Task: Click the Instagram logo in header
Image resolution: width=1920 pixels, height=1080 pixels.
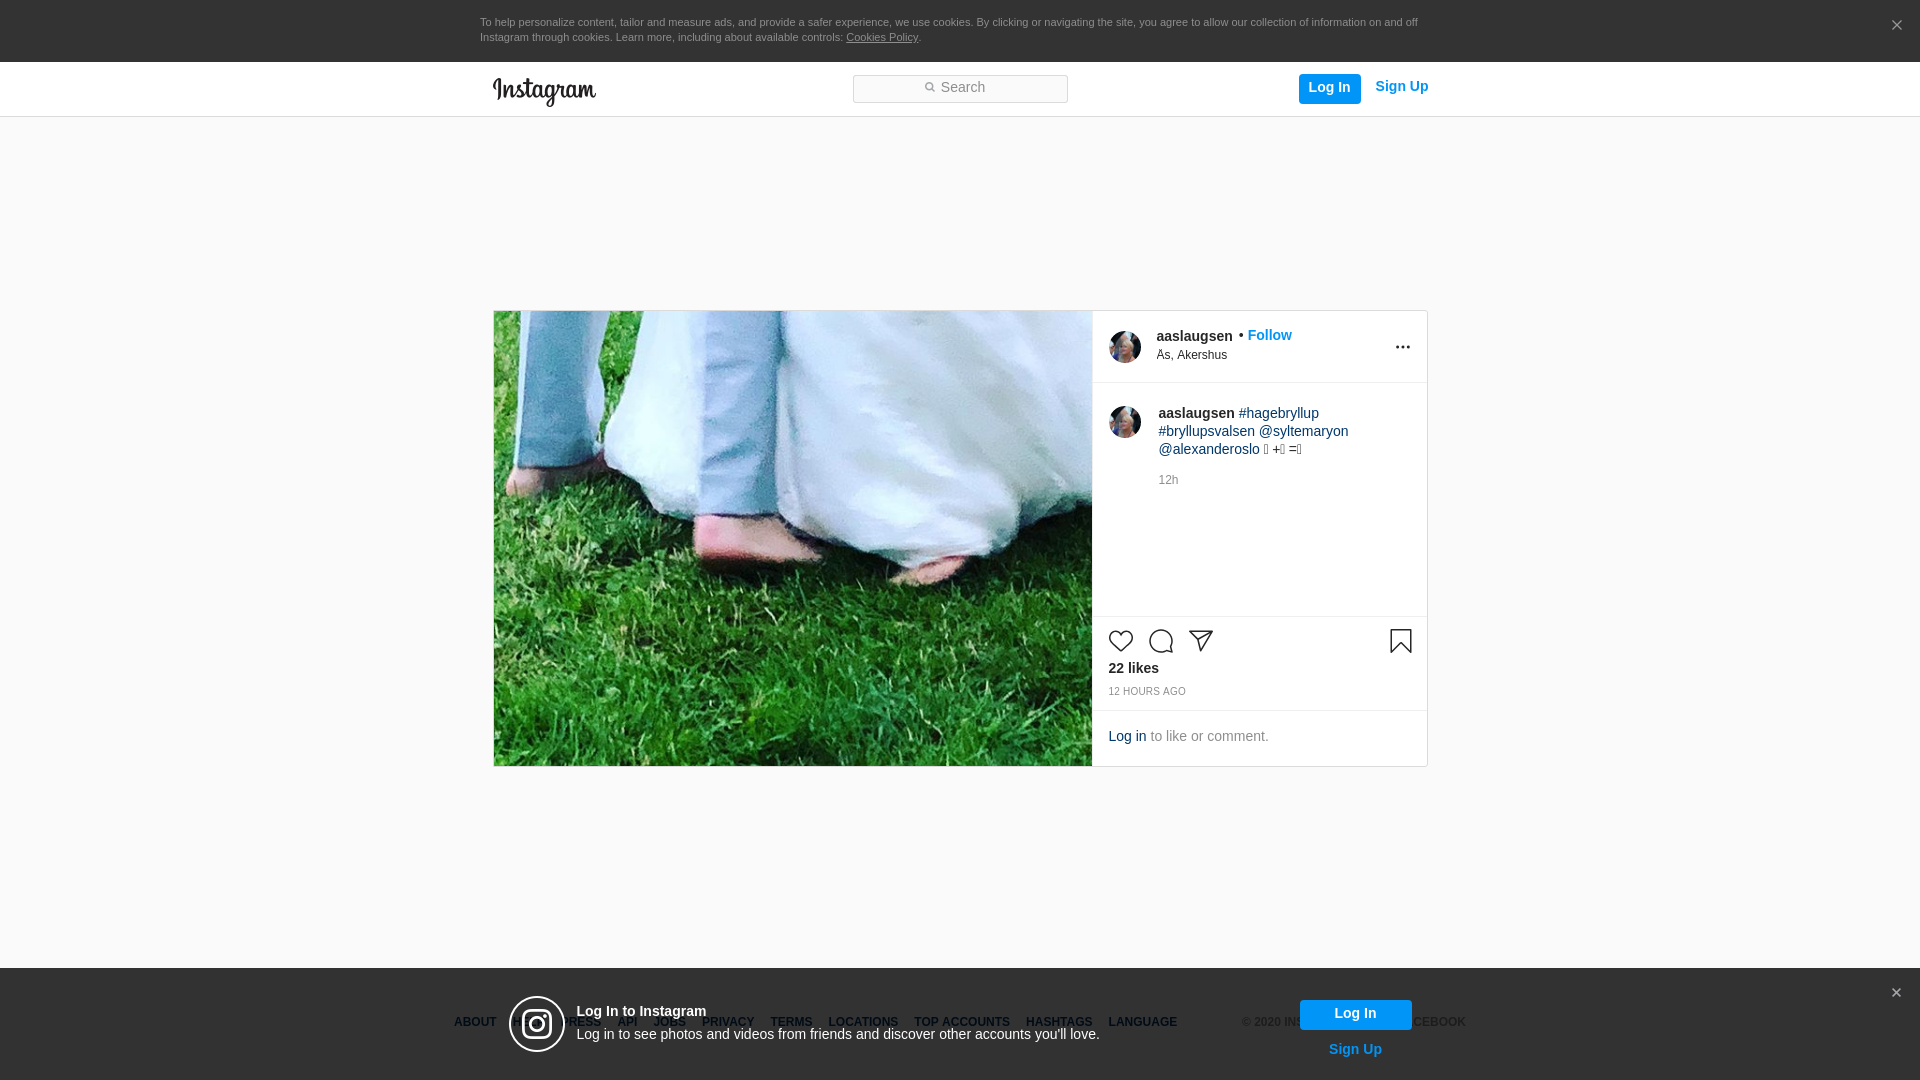Action: (544, 91)
